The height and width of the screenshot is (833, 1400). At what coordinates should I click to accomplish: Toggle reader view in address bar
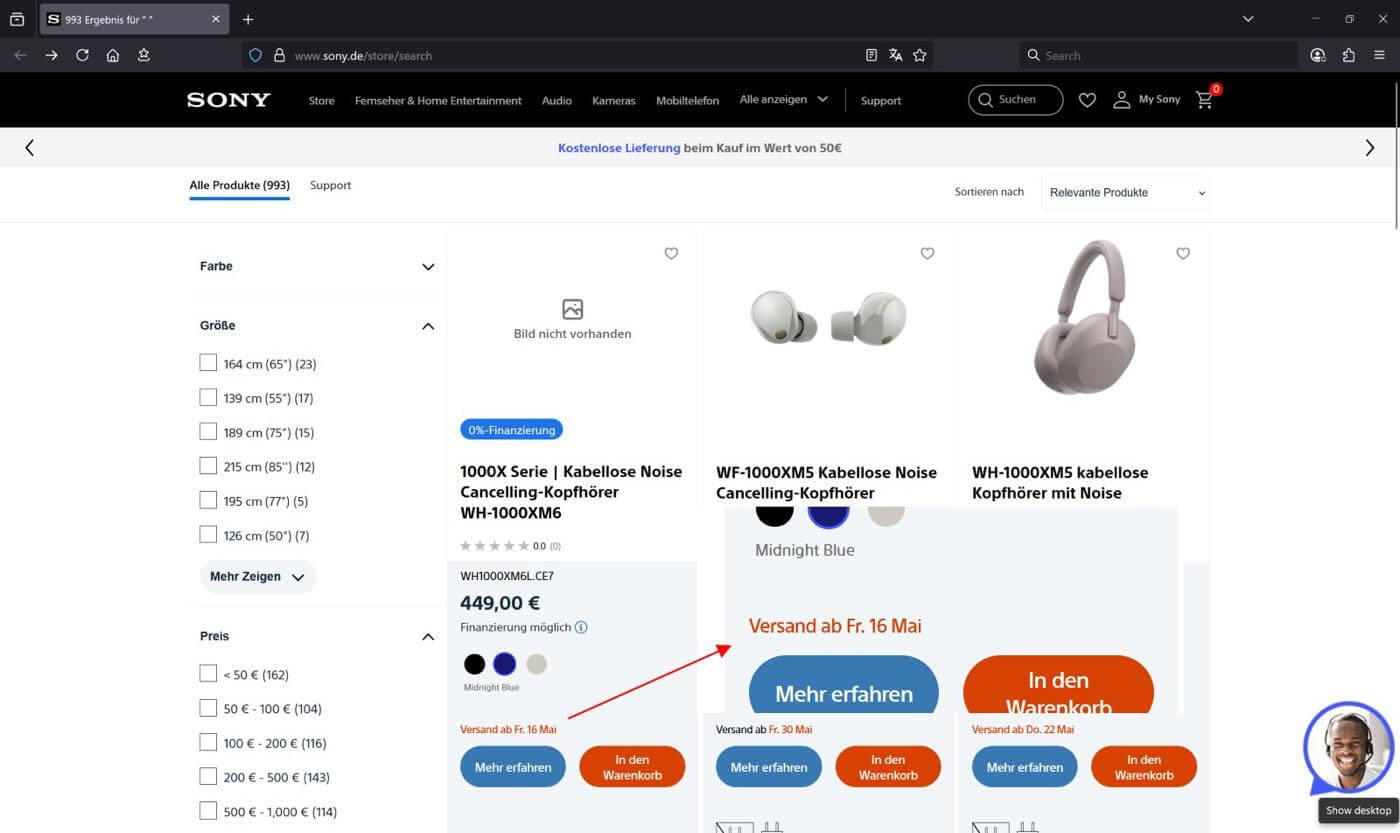(x=871, y=56)
